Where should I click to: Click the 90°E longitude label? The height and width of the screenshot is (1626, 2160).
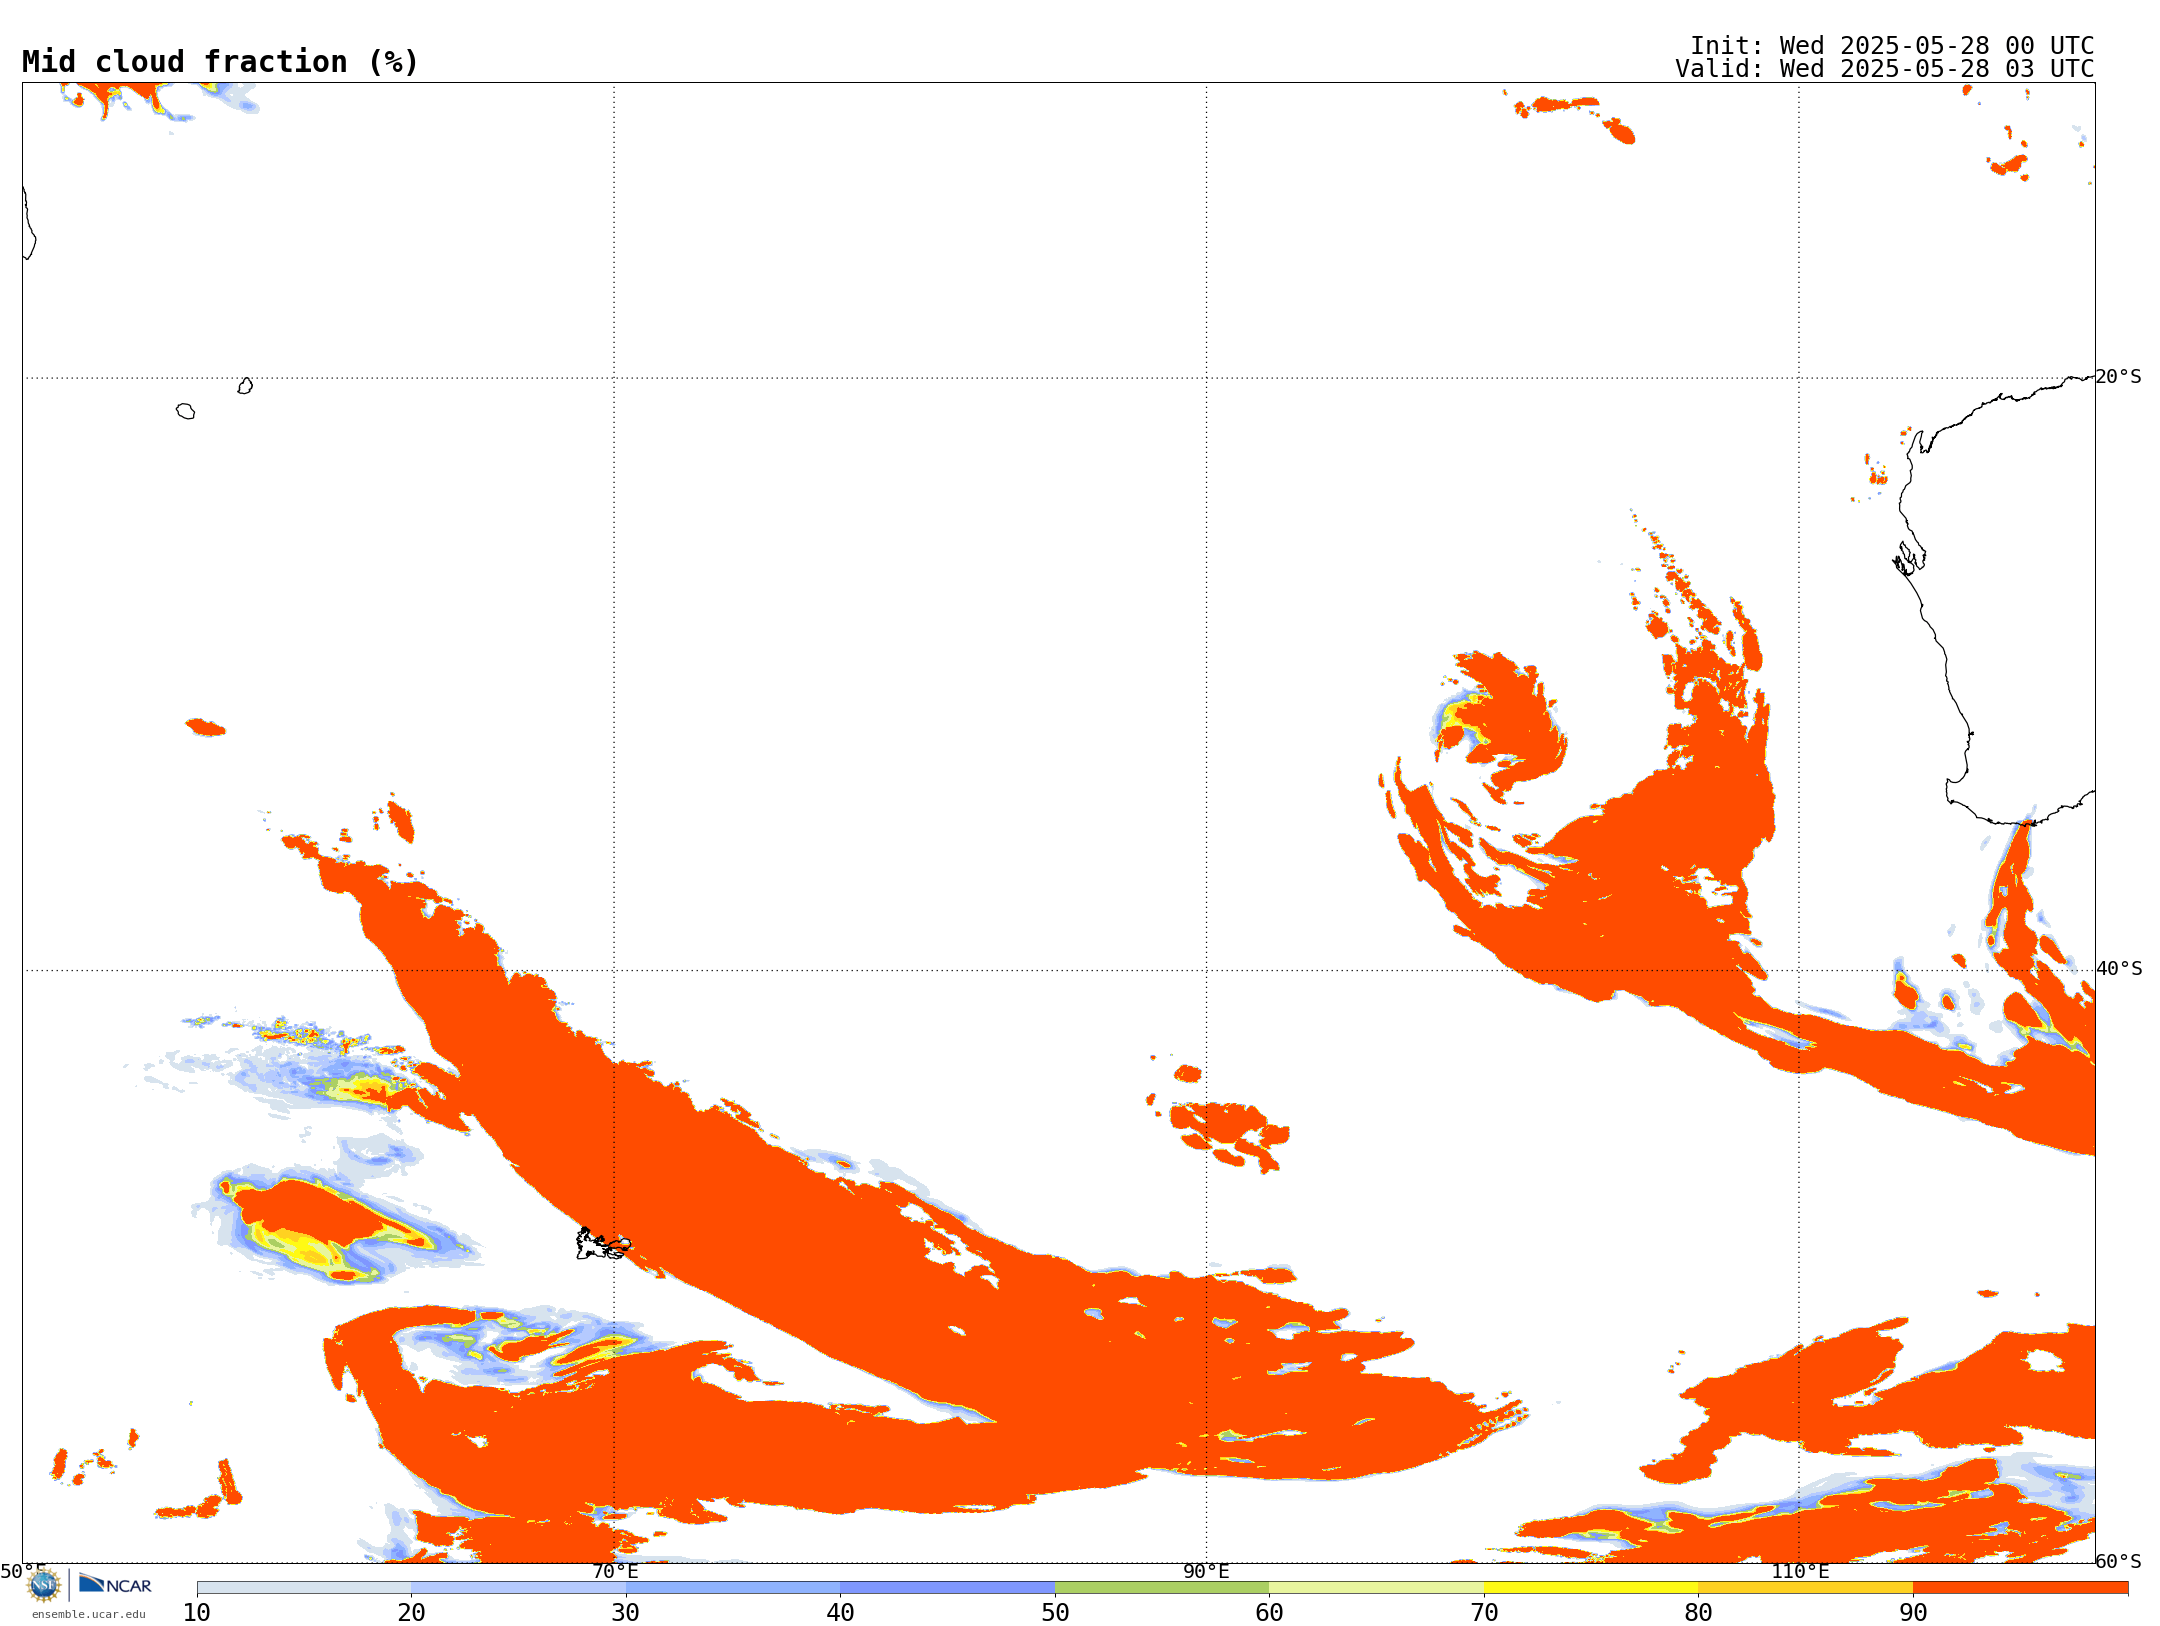[1206, 1571]
